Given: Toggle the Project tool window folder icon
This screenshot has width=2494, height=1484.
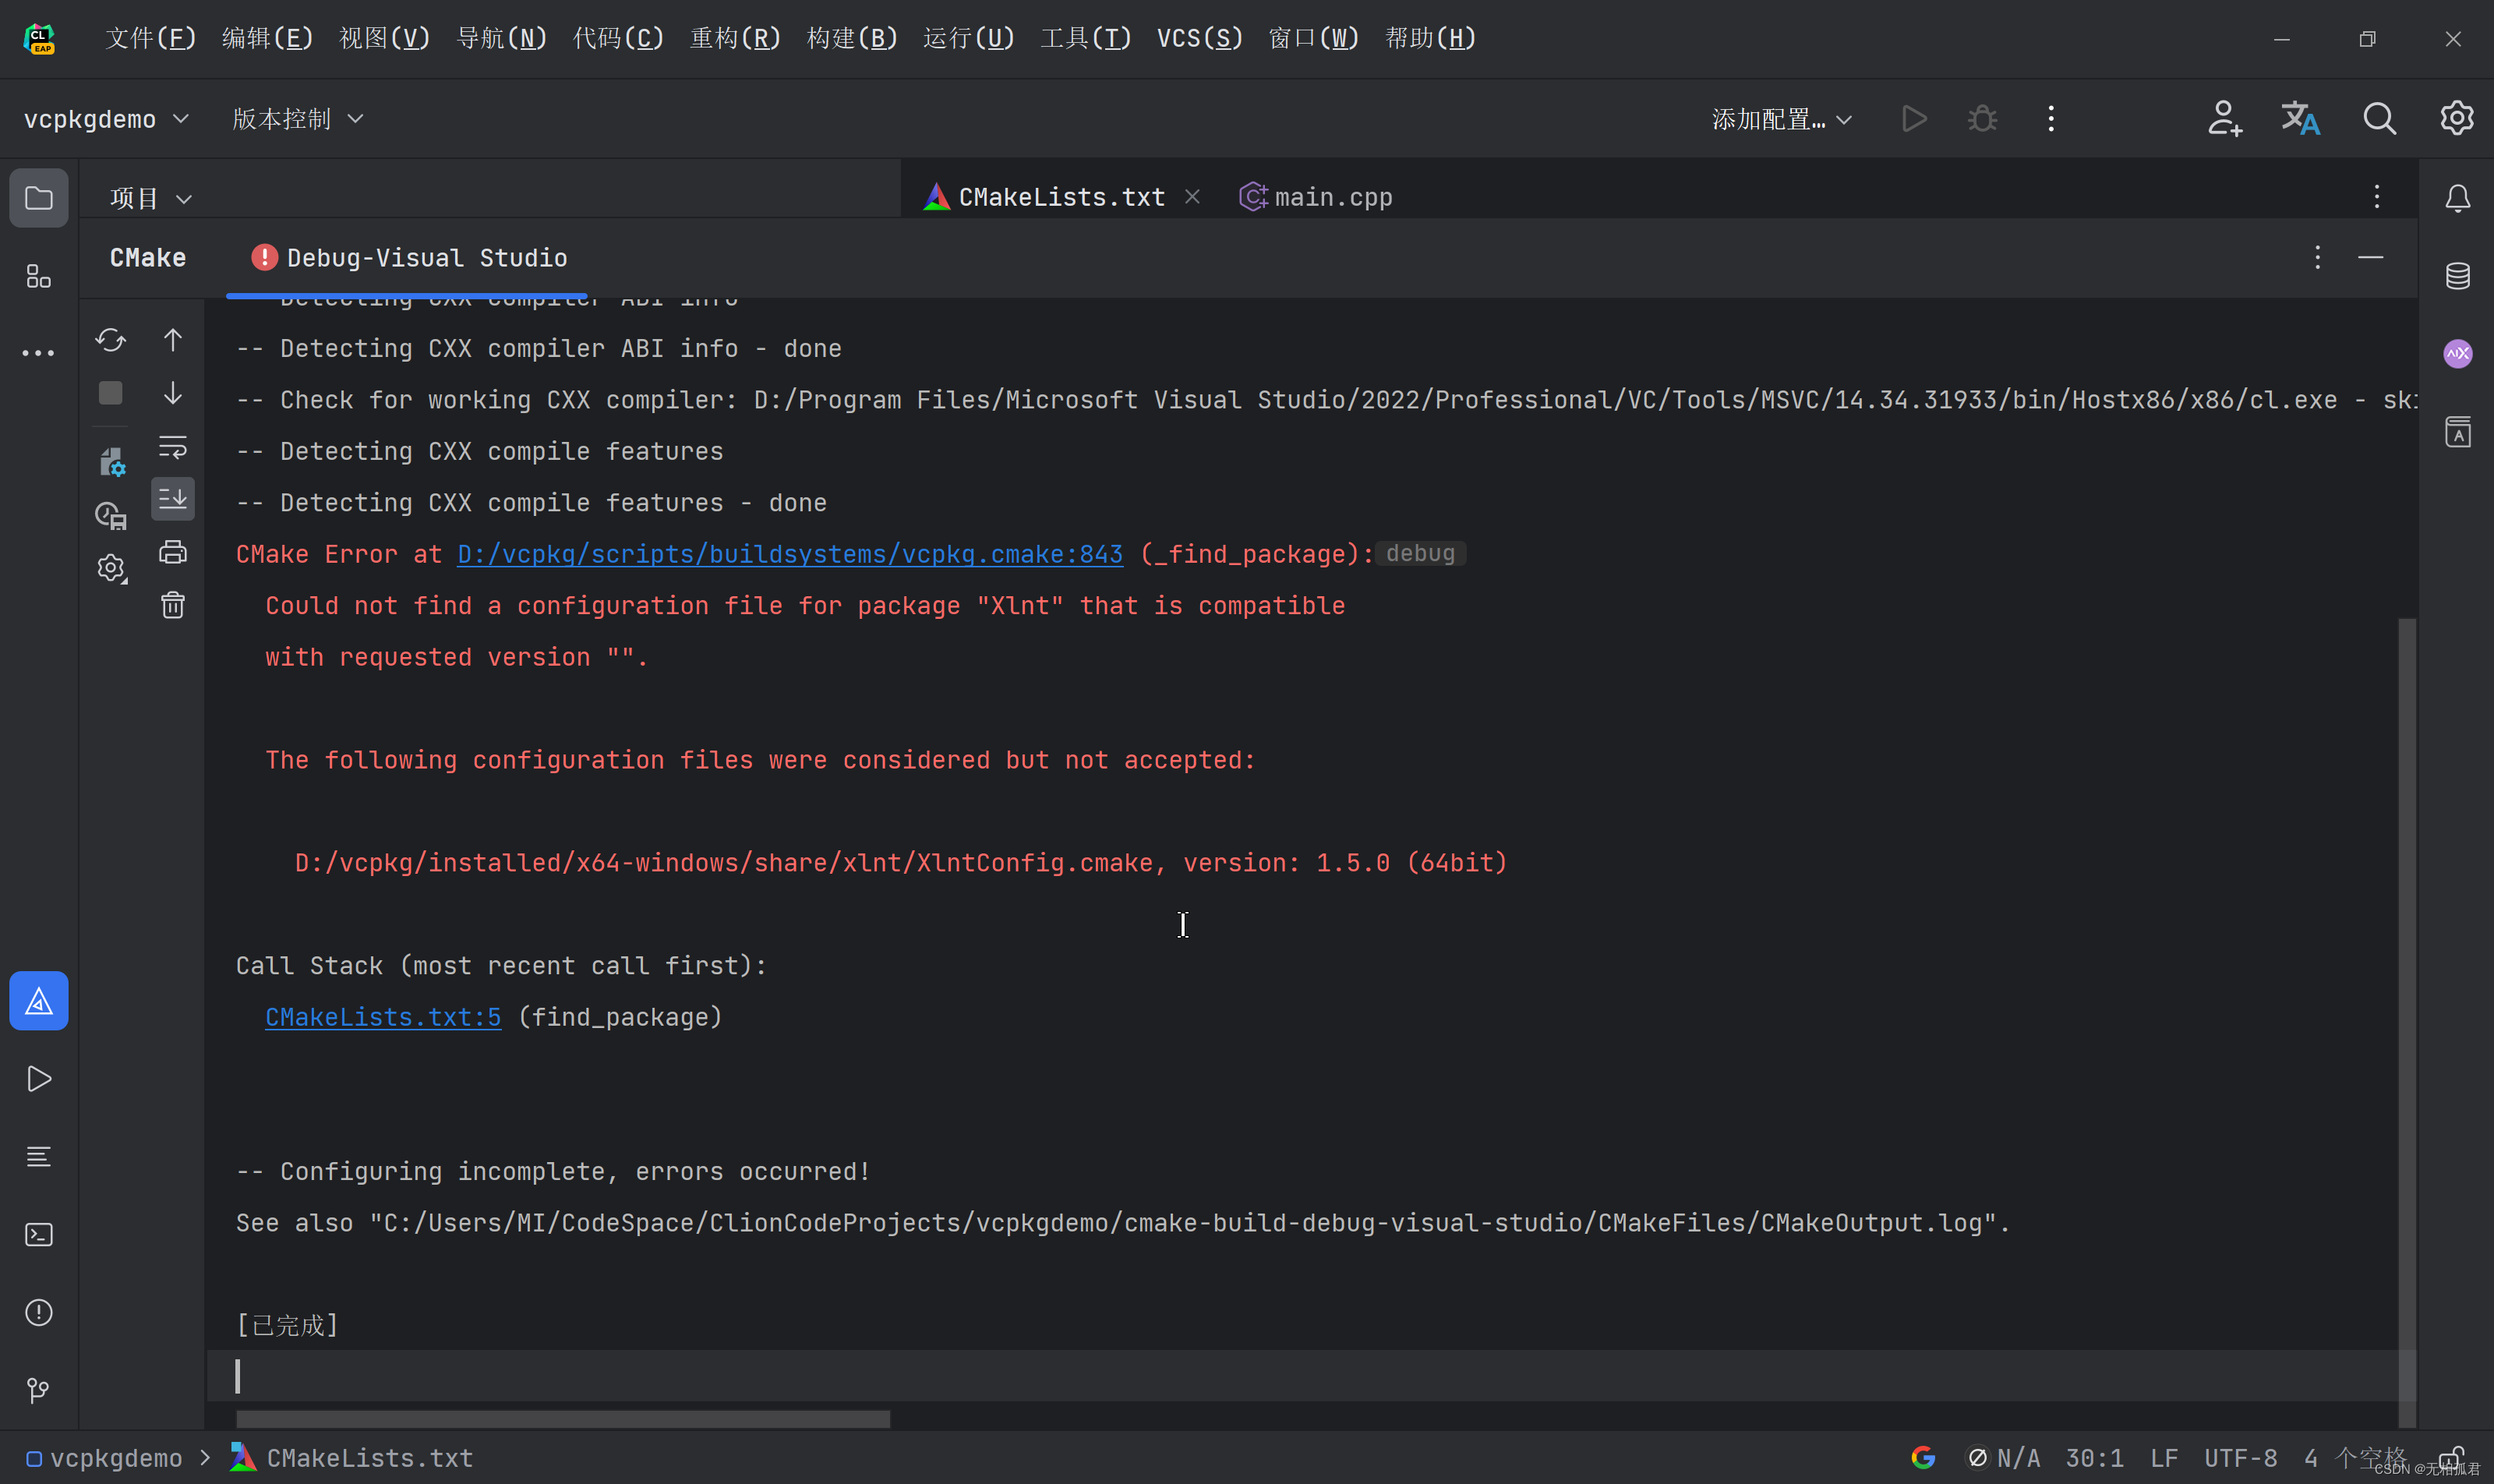Looking at the screenshot, I should [38, 198].
